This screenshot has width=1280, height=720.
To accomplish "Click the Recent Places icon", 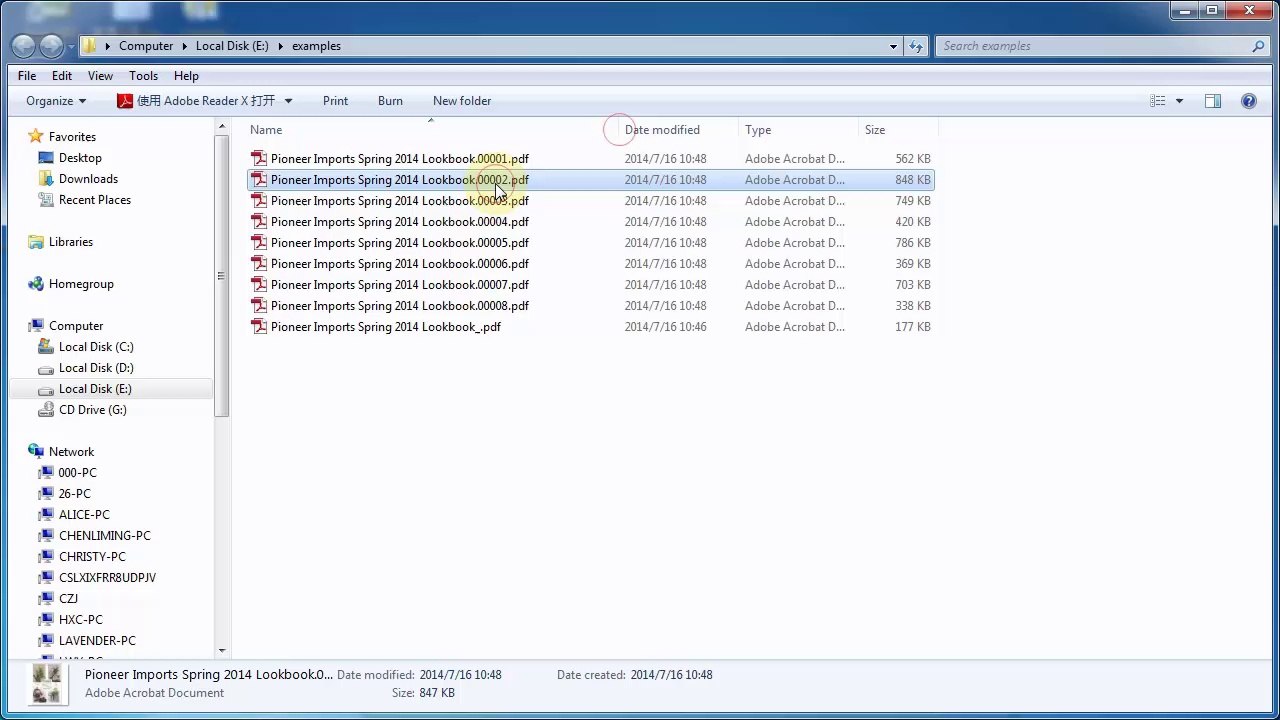I will pos(46,200).
